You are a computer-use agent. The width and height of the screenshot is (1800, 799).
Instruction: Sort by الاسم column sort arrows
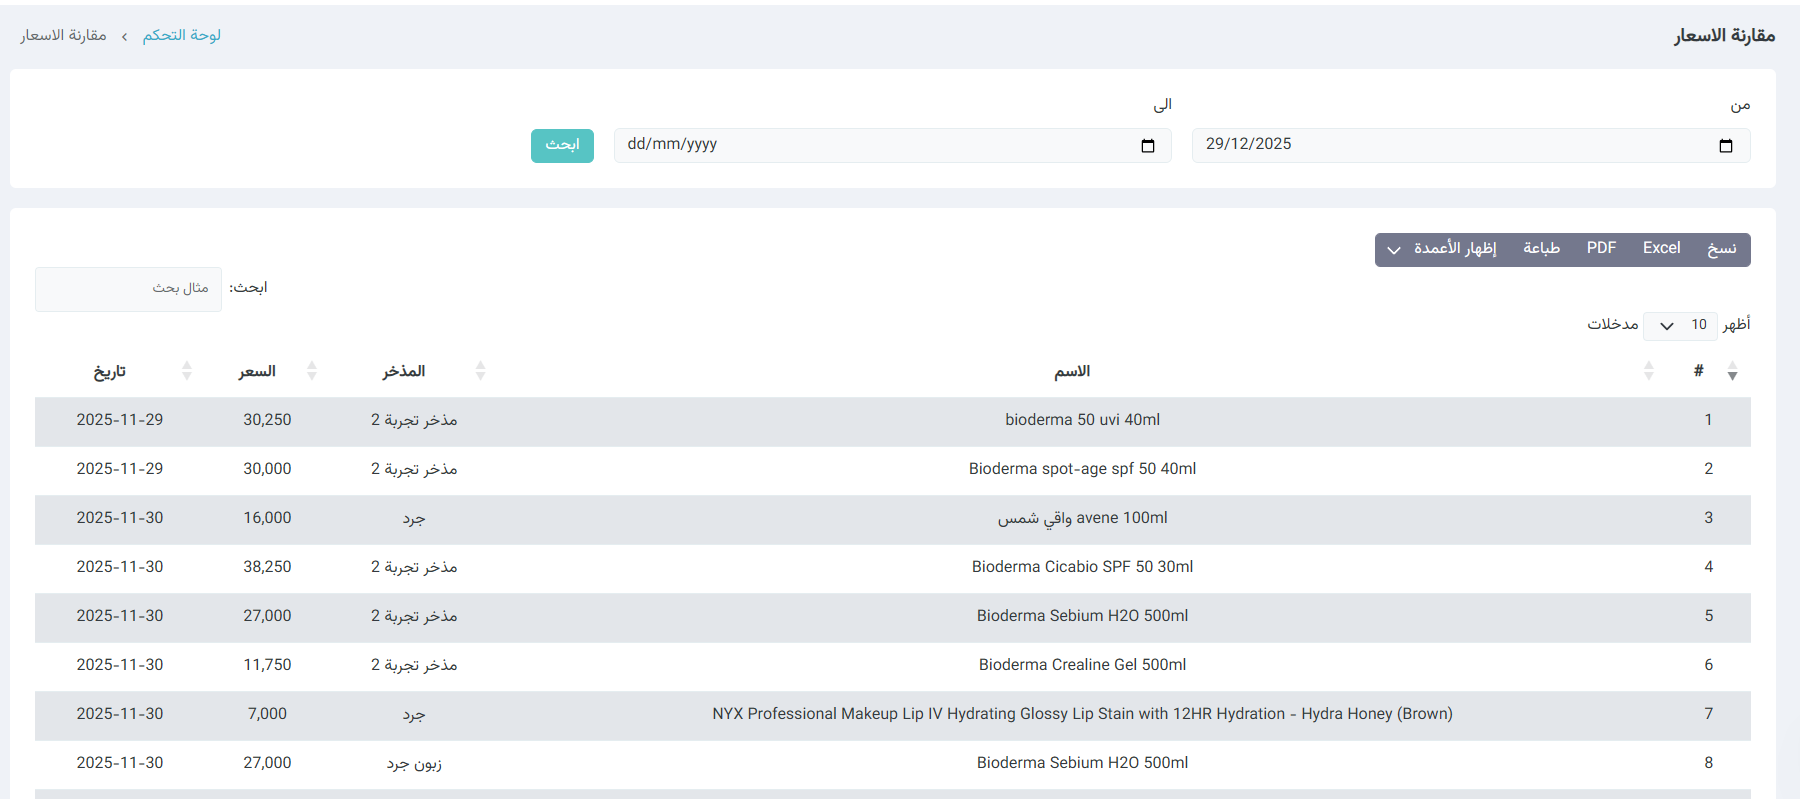point(1648,372)
